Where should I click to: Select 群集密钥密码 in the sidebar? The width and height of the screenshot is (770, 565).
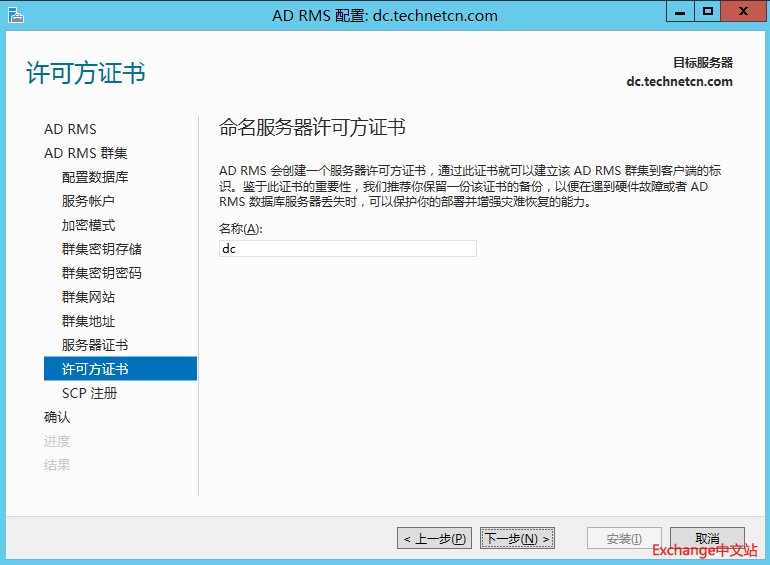[x=101, y=273]
